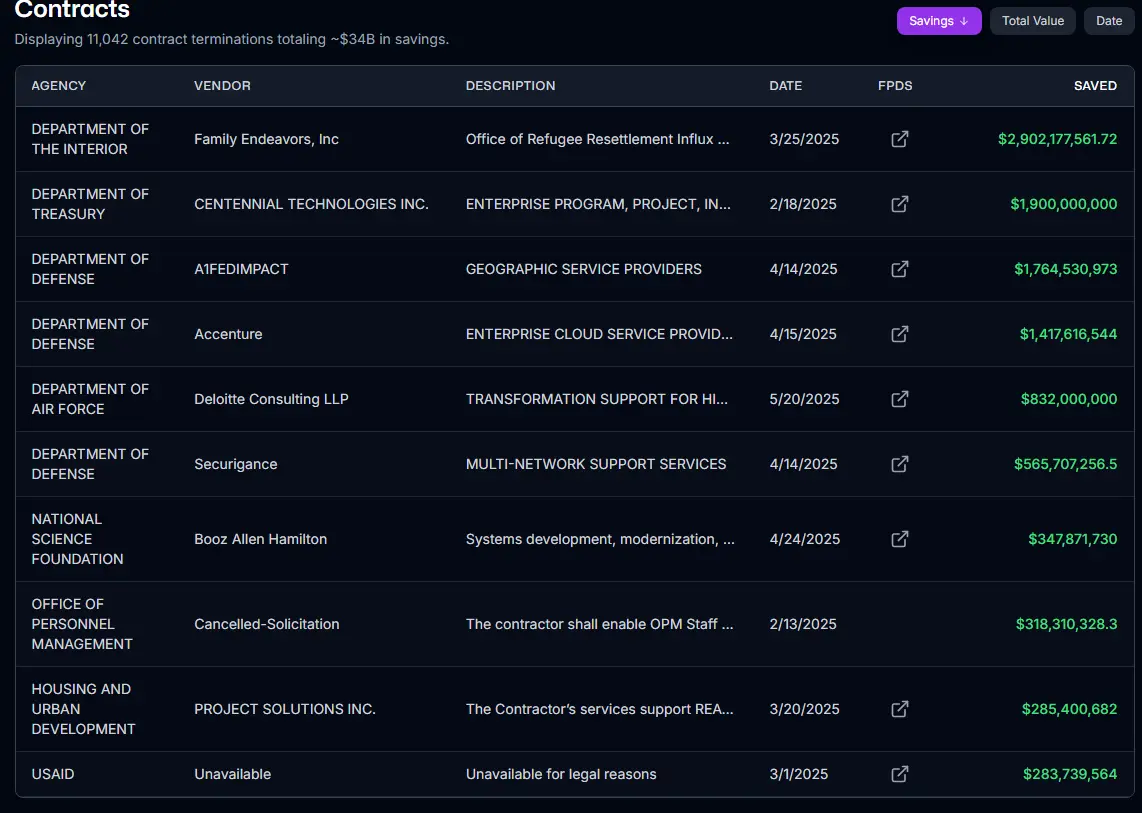Open FPDS link for Booz Allen Hamilton

pyautogui.click(x=899, y=539)
